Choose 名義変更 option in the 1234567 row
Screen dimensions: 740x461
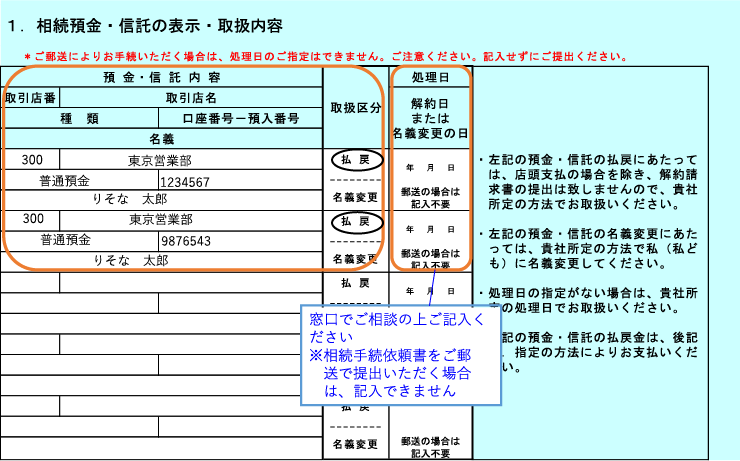(x=355, y=197)
